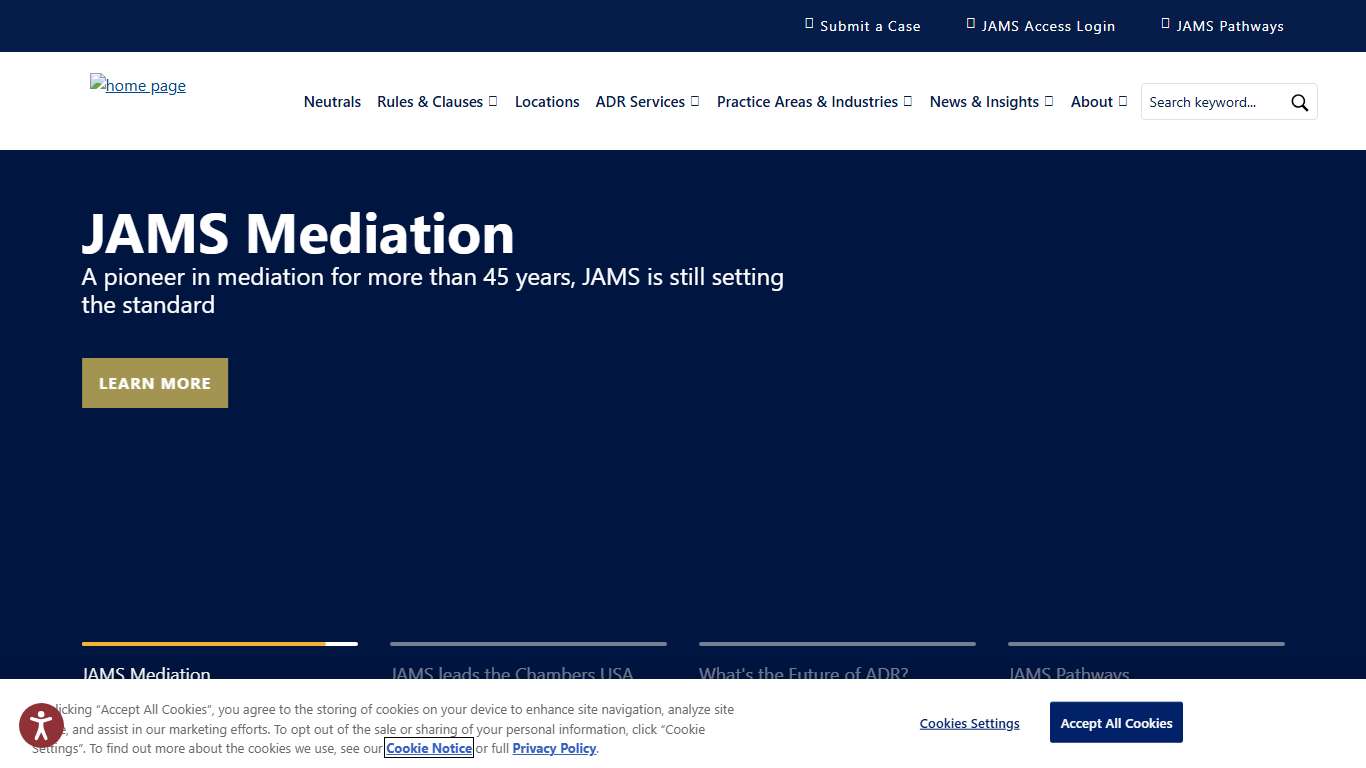Click the home page logo
The height and width of the screenshot is (768, 1366).
137,86
